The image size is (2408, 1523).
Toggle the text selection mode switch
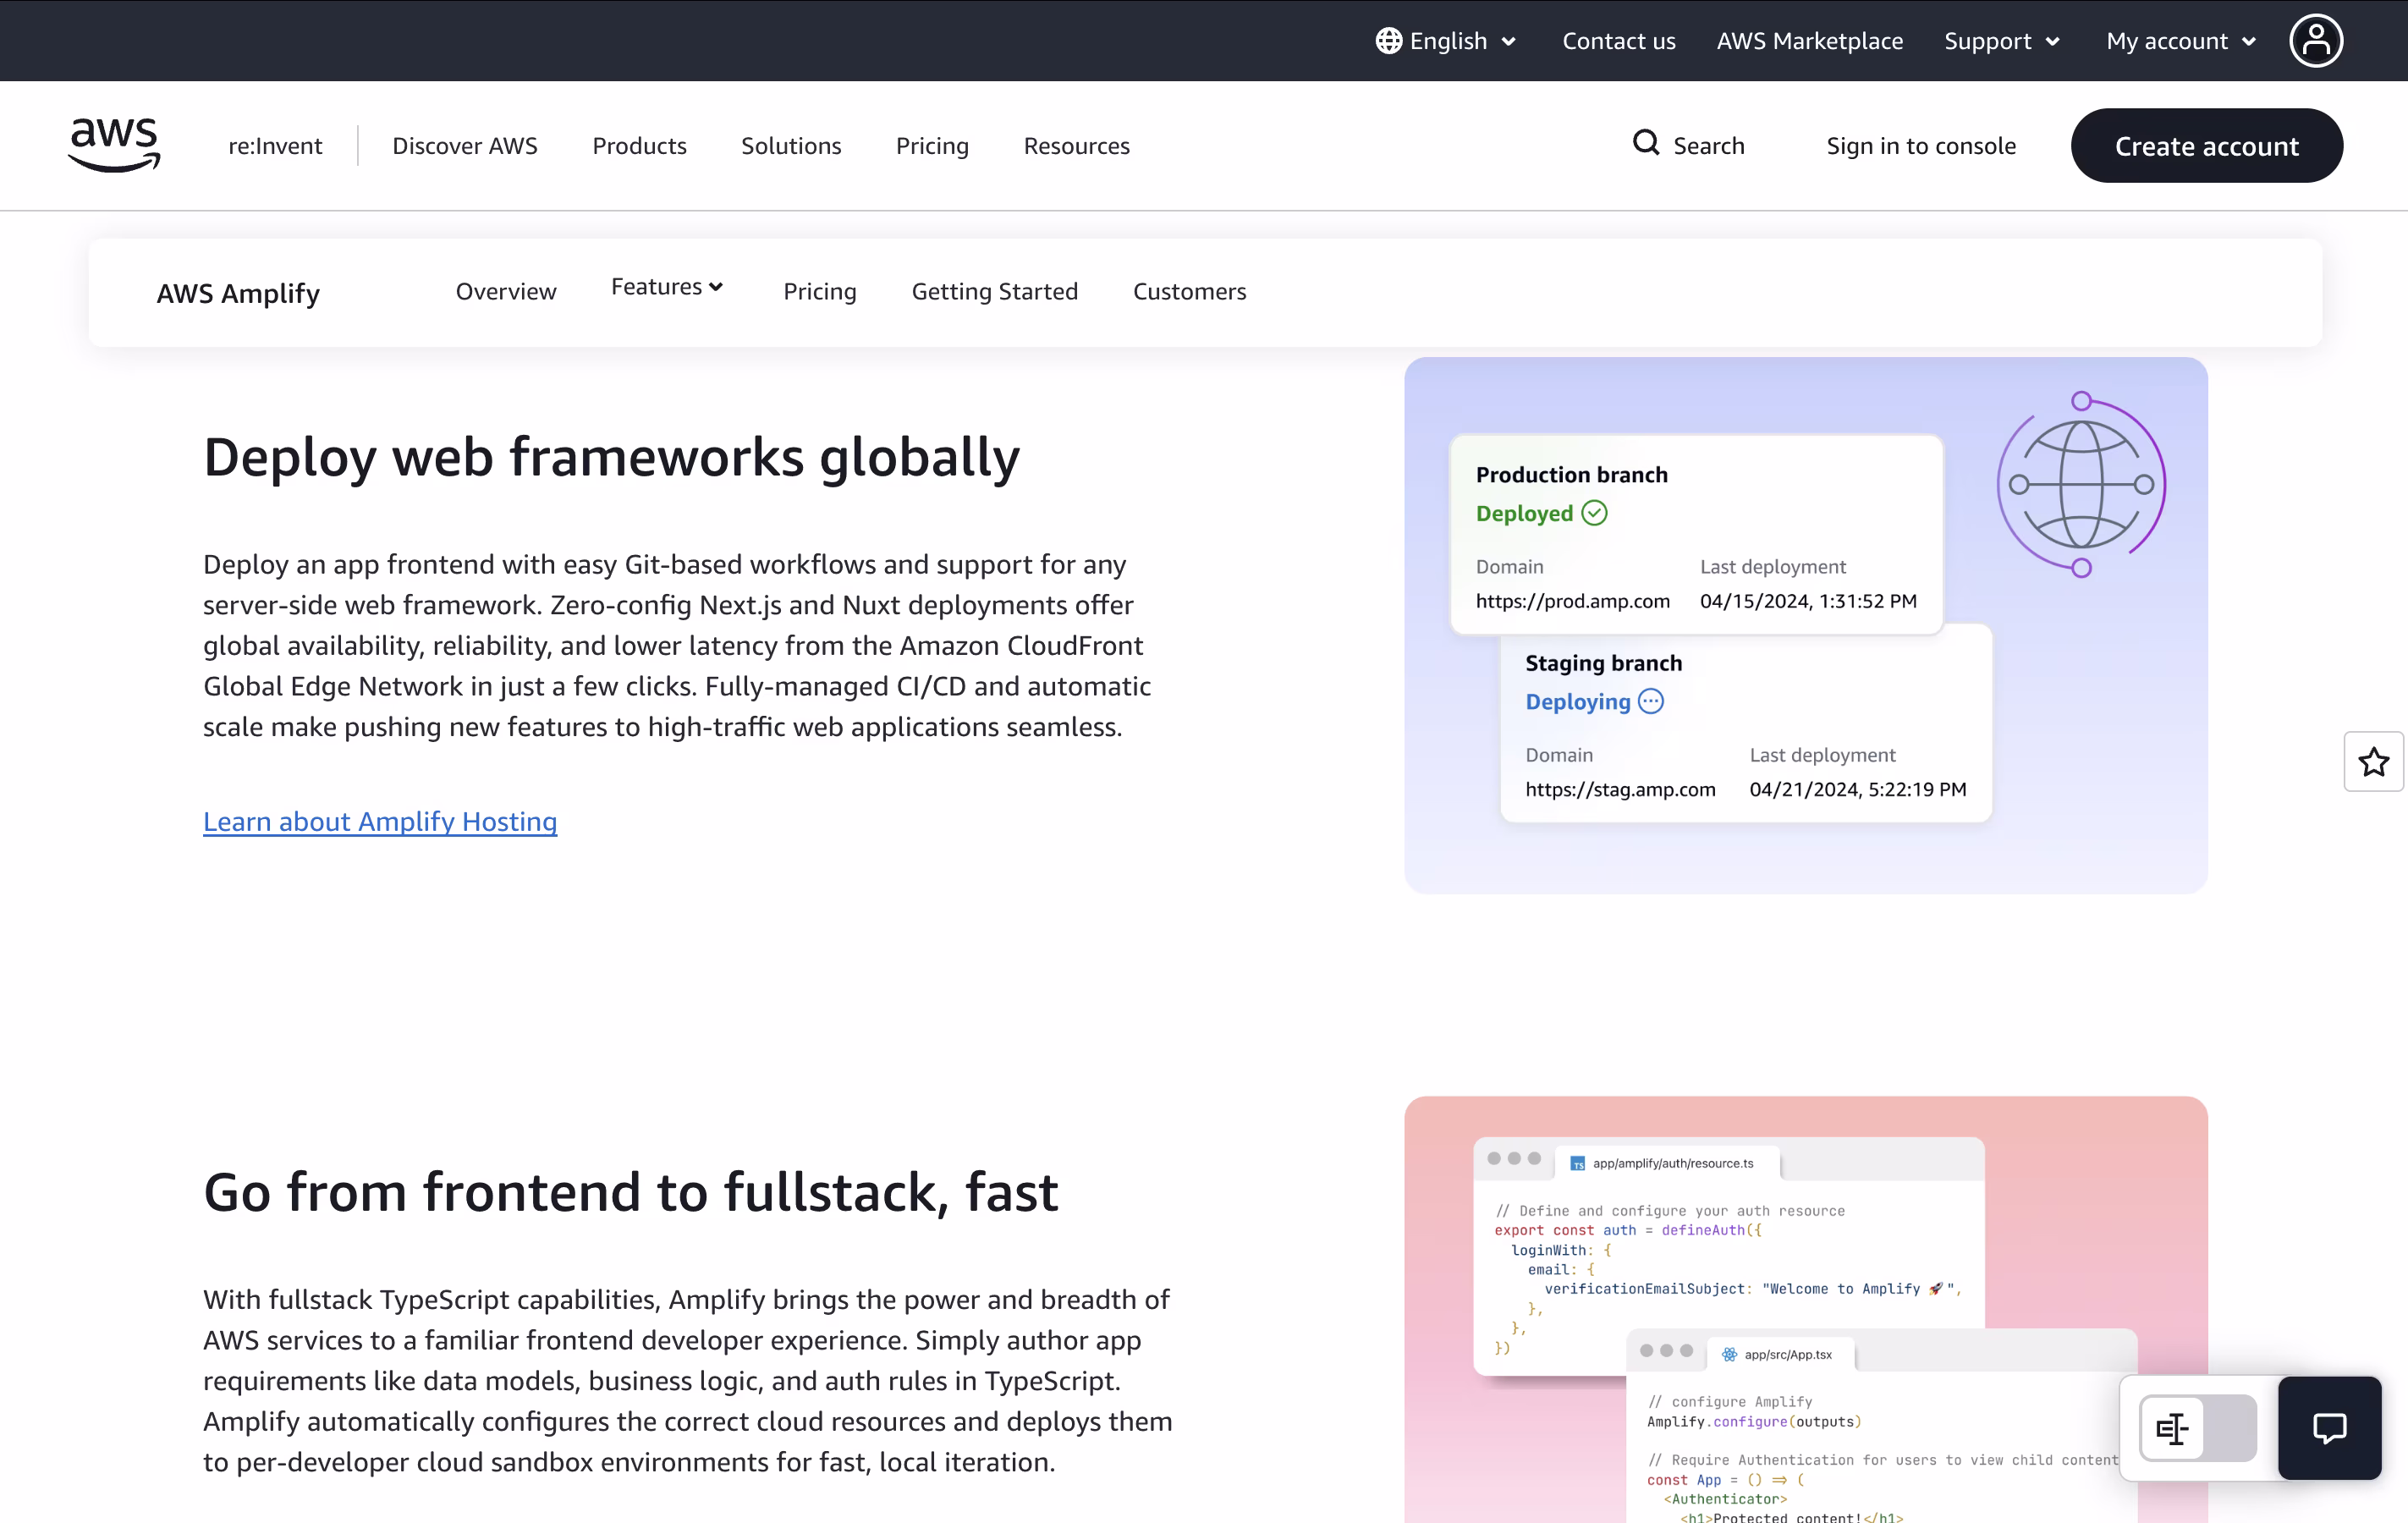click(2197, 1428)
